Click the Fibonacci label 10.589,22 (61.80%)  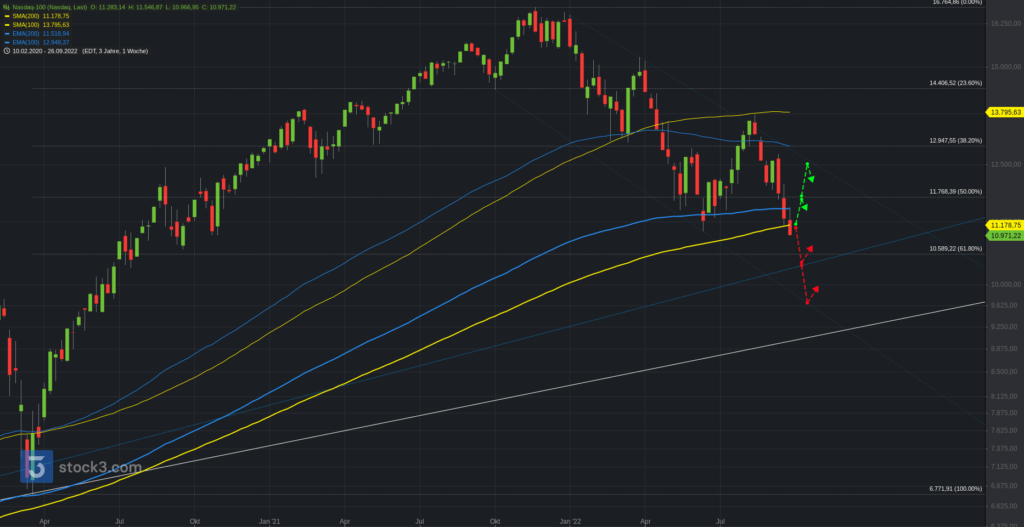[955, 248]
